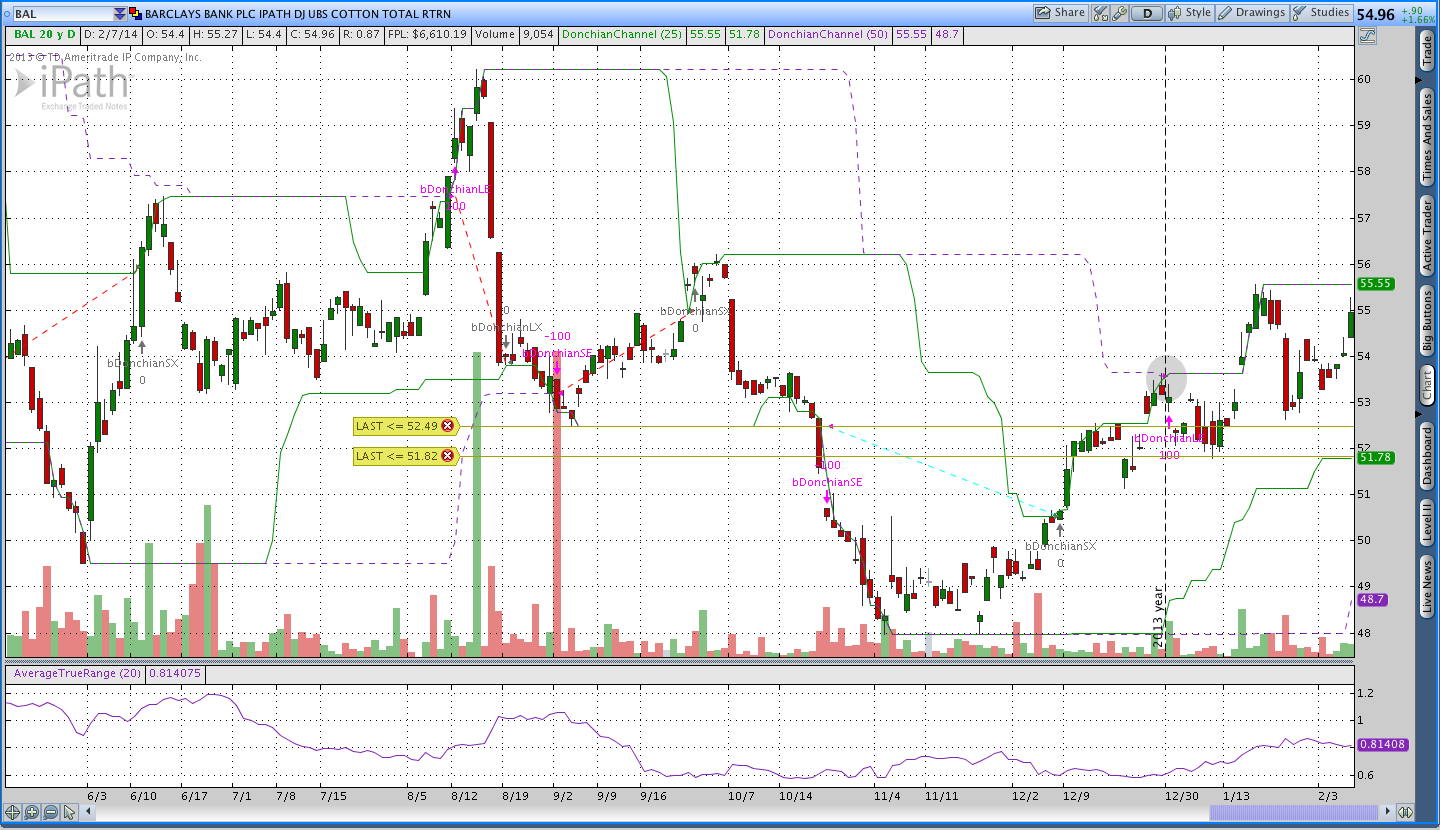This screenshot has height=830, width=1440.
Task: Click the zoom in magnifier icon
Action: 31,812
